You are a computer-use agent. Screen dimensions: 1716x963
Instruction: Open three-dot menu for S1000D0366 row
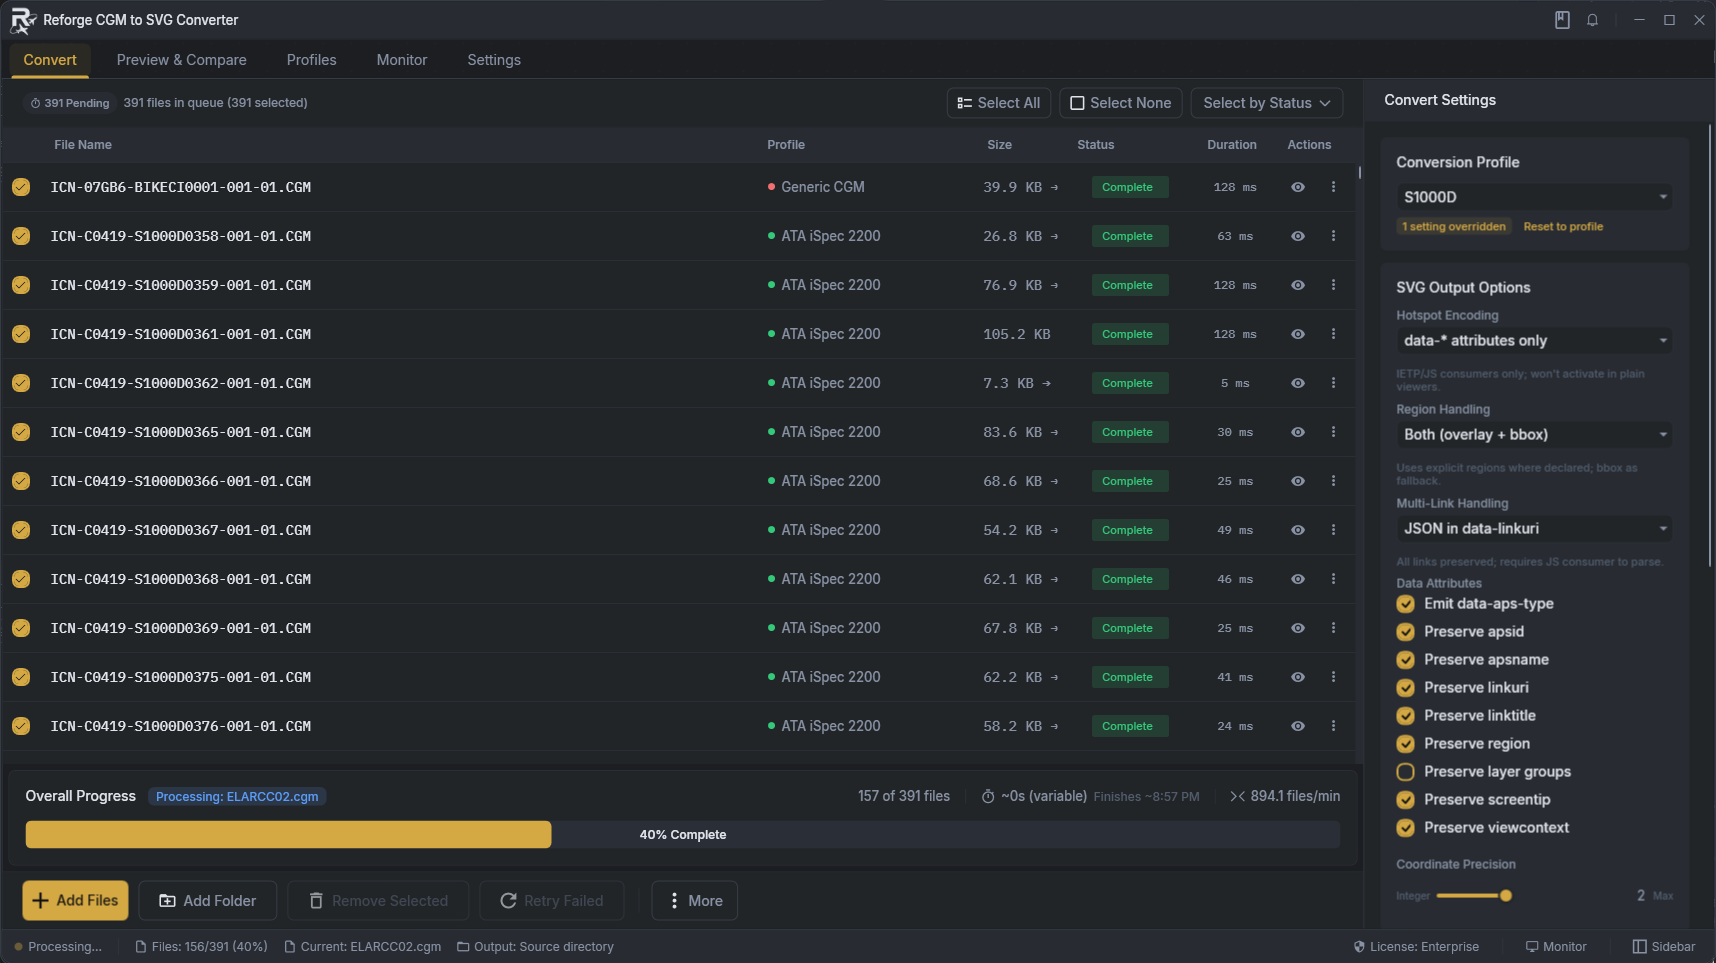[1333, 481]
